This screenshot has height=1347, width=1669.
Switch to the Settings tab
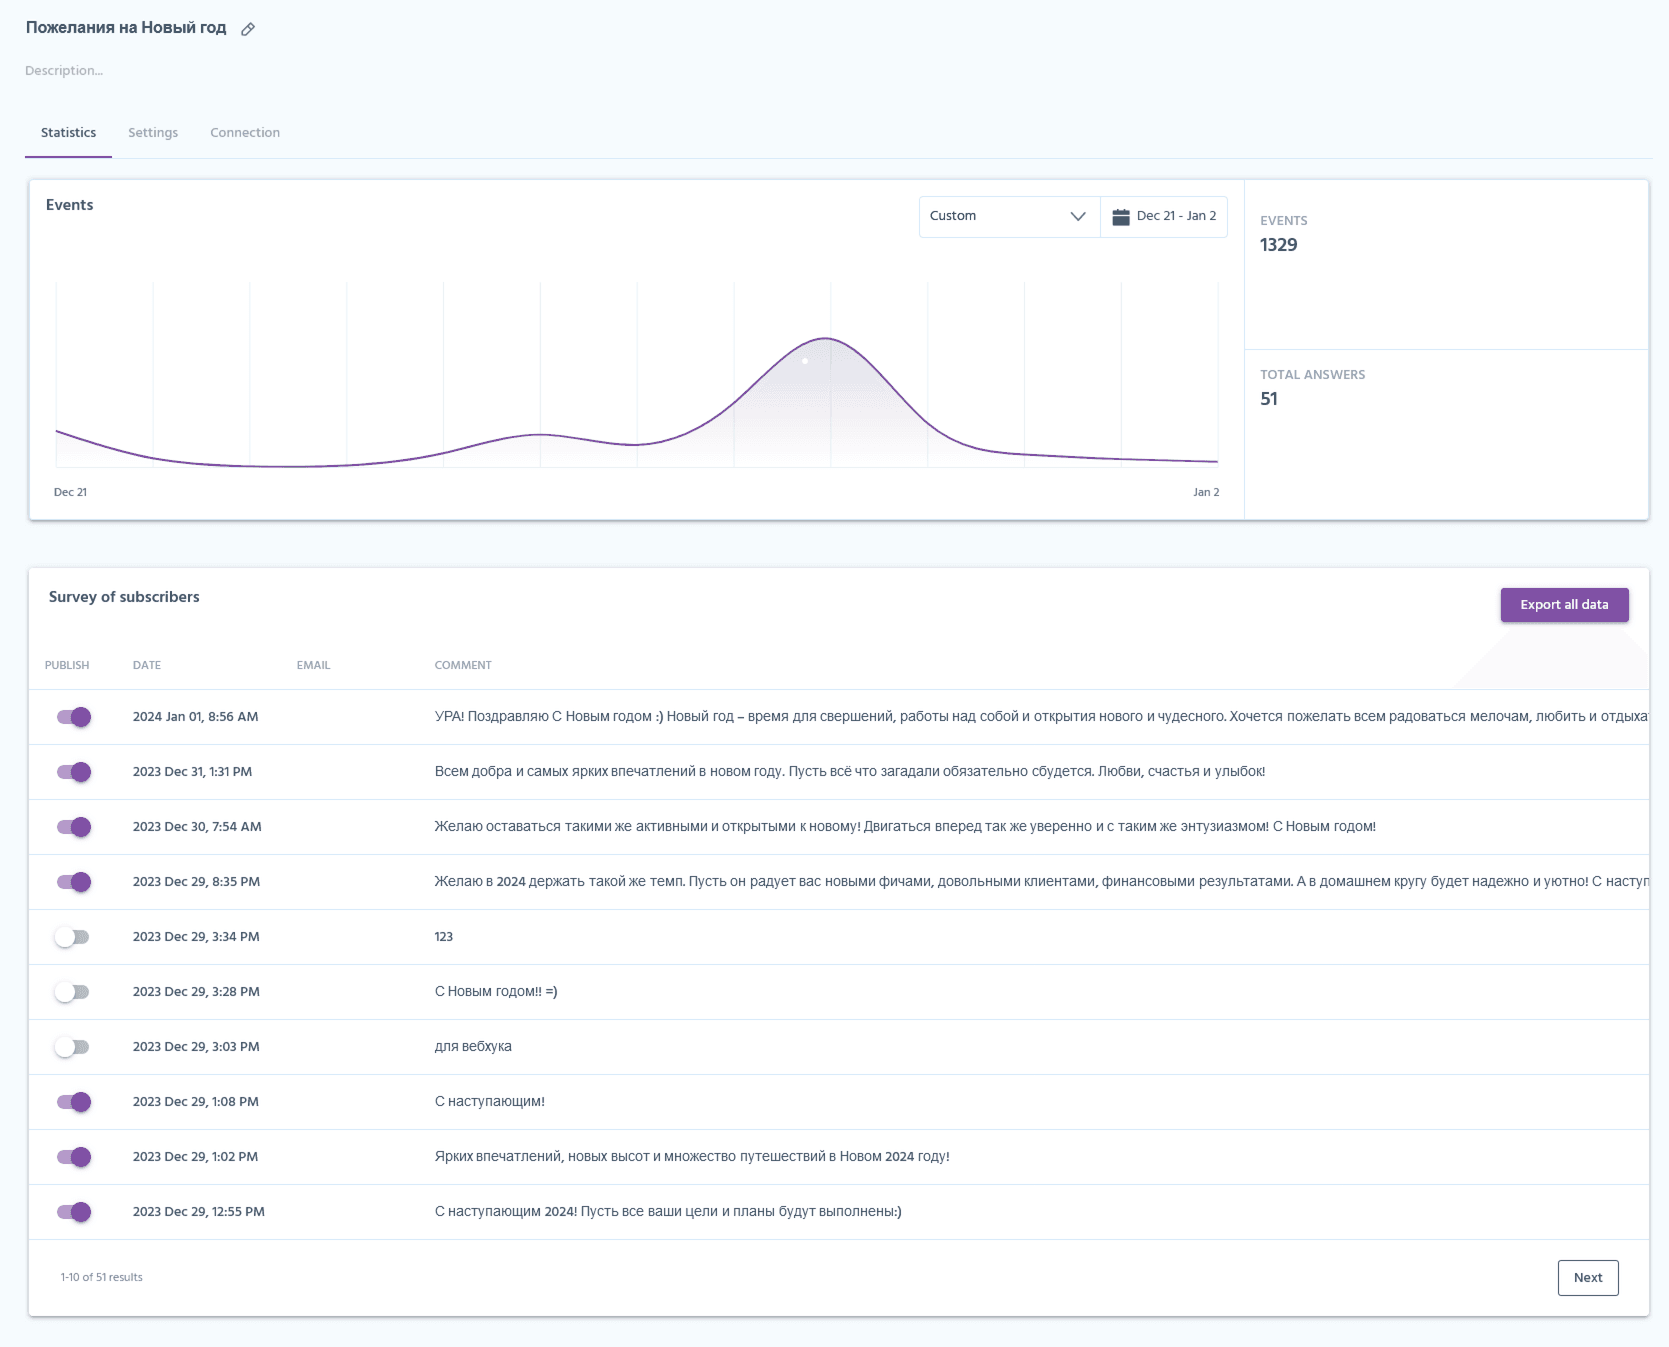(x=153, y=133)
